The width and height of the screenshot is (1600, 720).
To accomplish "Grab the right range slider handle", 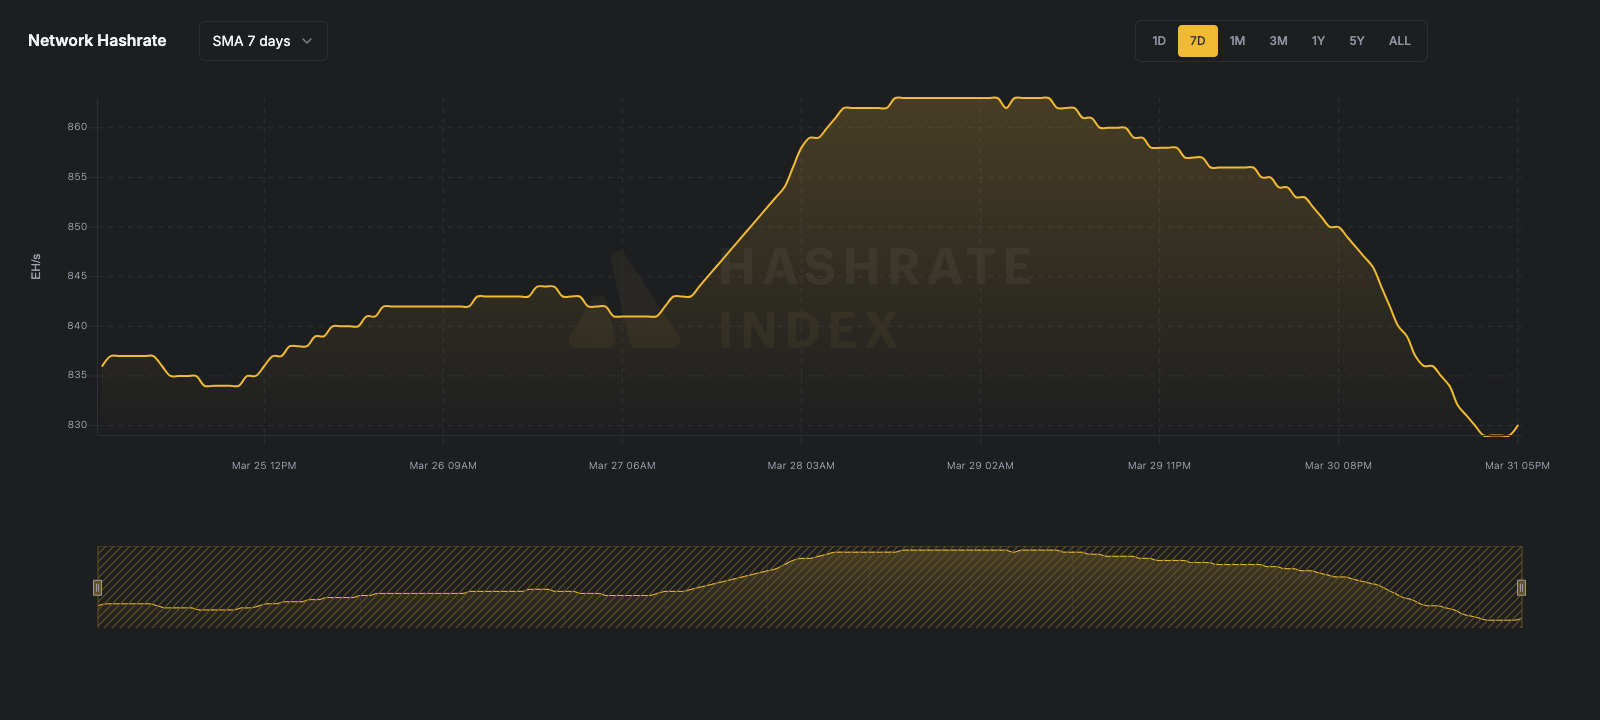I will click(1521, 588).
